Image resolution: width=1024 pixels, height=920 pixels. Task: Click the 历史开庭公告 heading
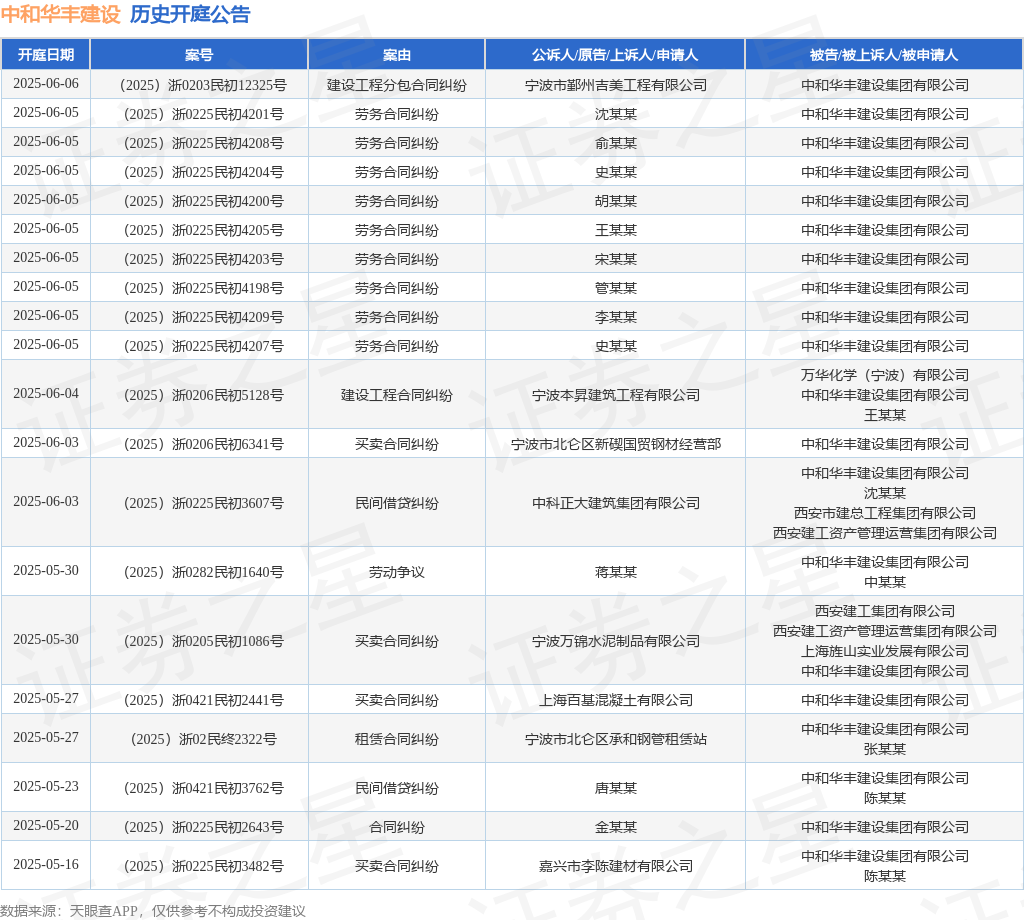point(190,14)
